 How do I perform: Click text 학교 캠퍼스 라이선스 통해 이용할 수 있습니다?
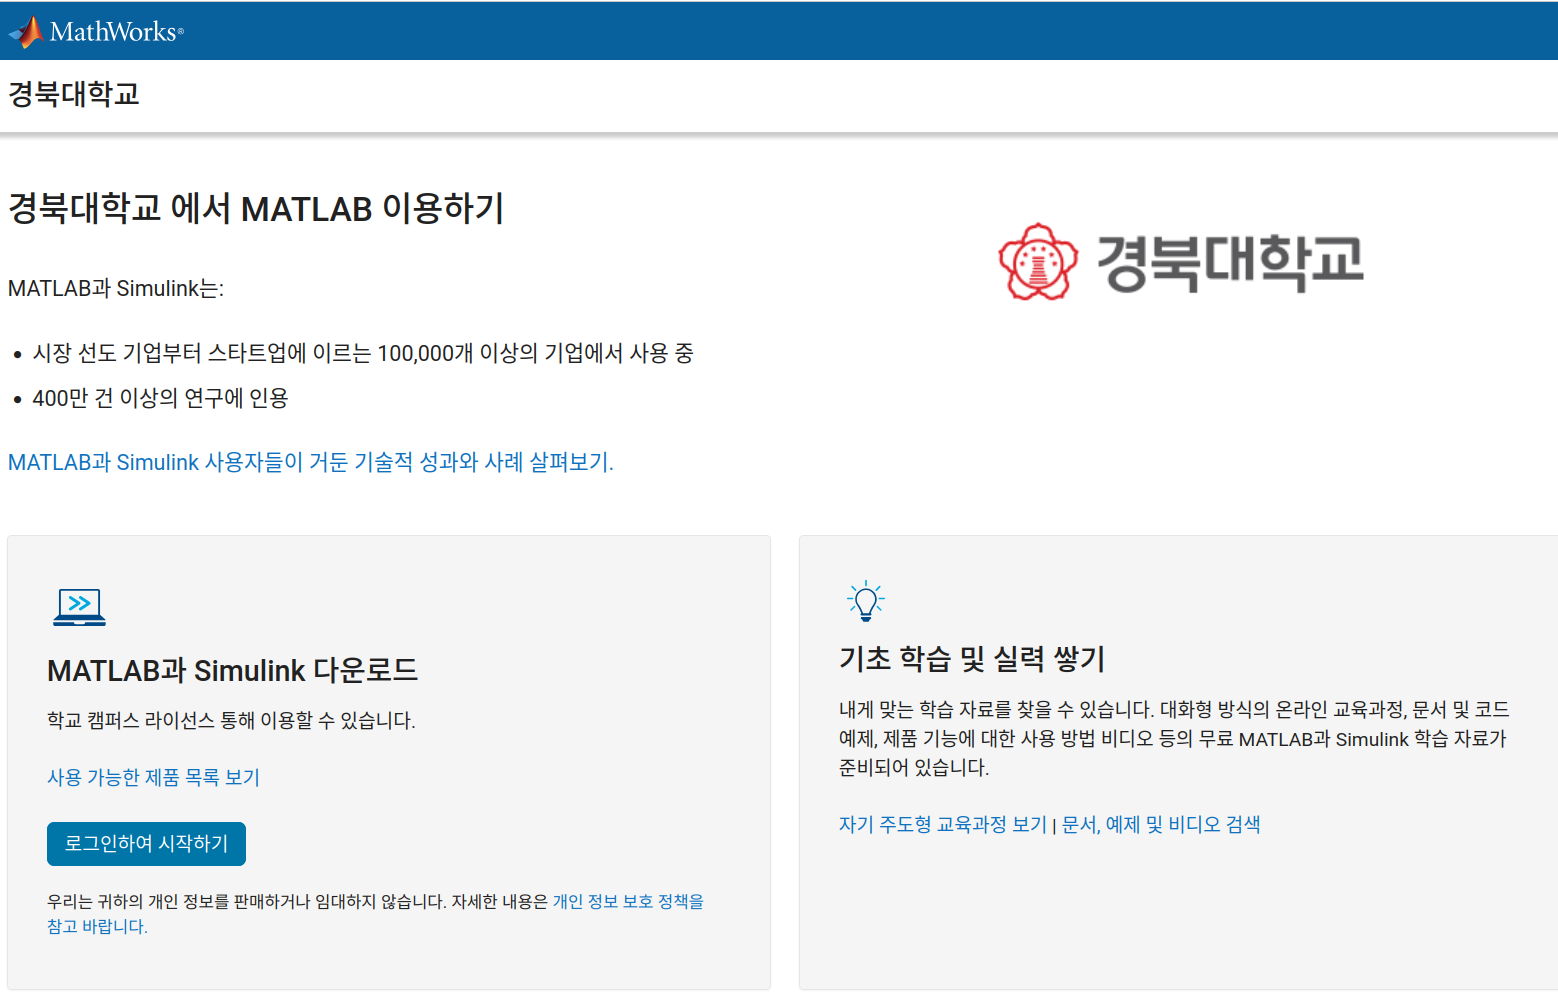pyautogui.click(x=231, y=720)
